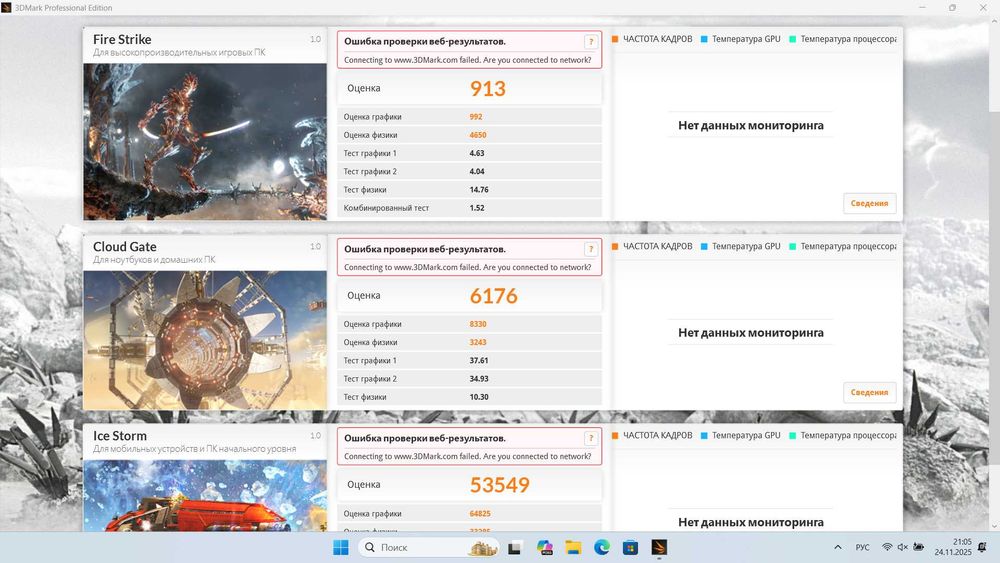Toggle blue Температура GPU legend in Ice Storm

[x=740, y=435]
